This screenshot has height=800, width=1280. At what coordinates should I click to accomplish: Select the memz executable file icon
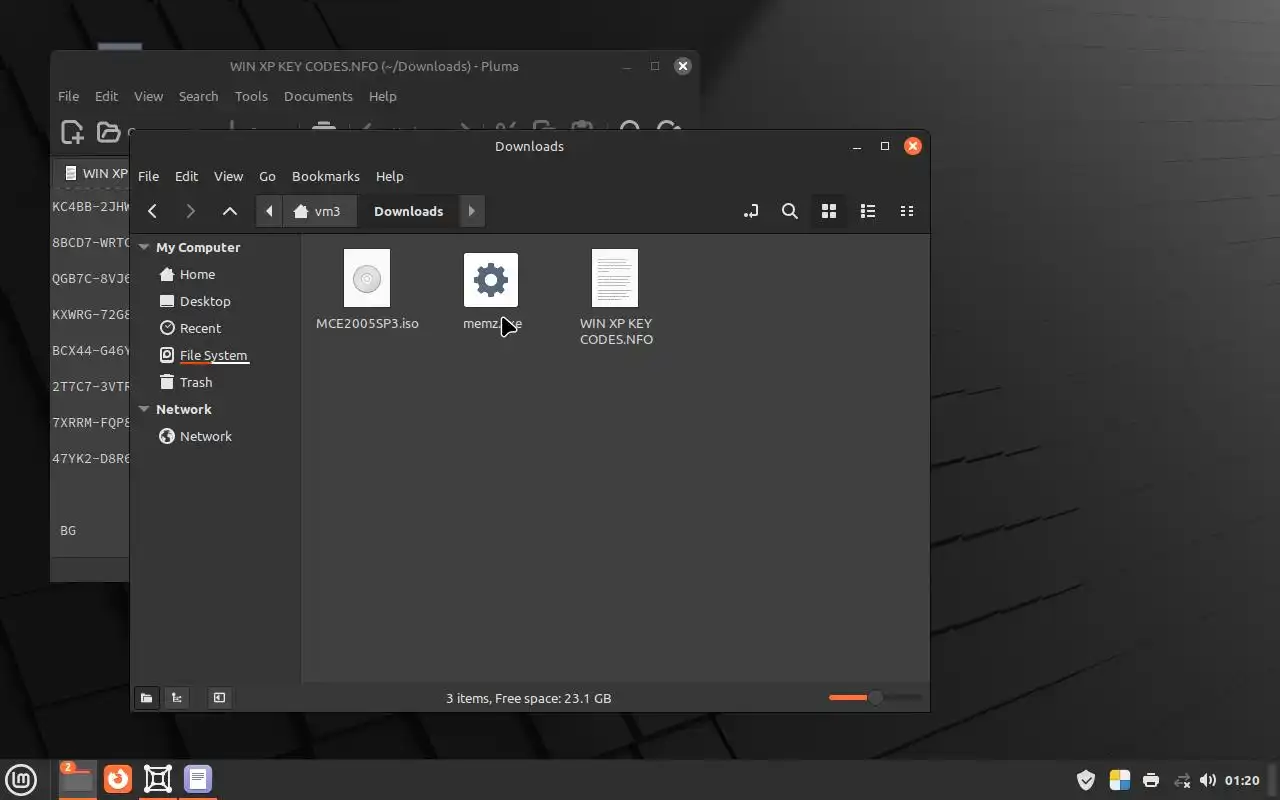(491, 280)
